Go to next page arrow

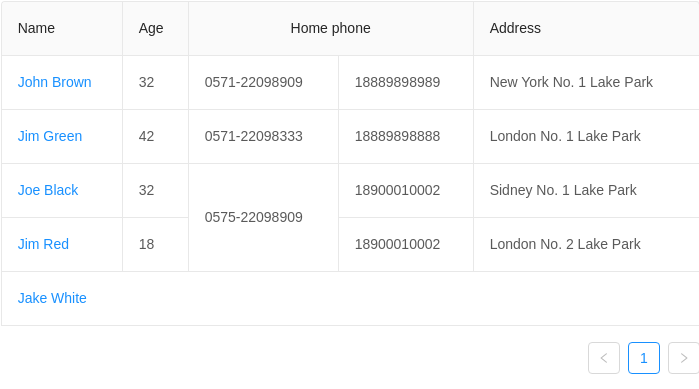683,358
